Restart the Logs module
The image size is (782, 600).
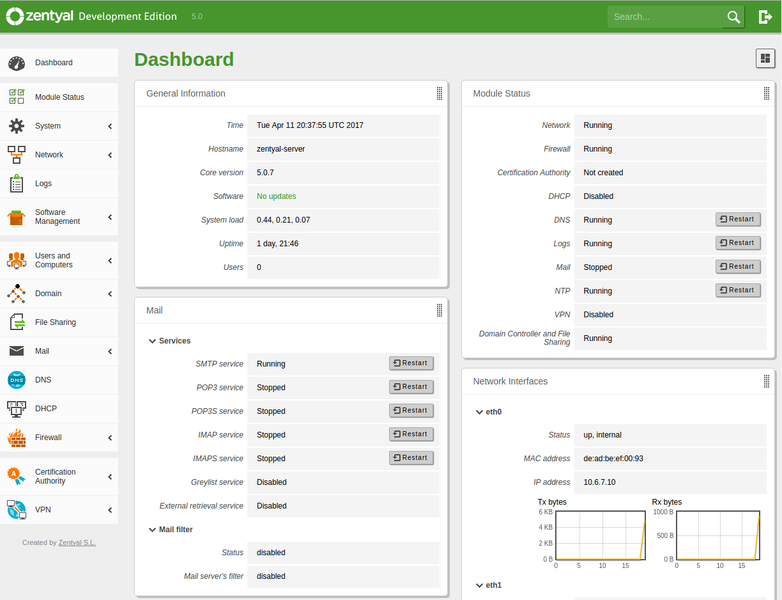(738, 243)
